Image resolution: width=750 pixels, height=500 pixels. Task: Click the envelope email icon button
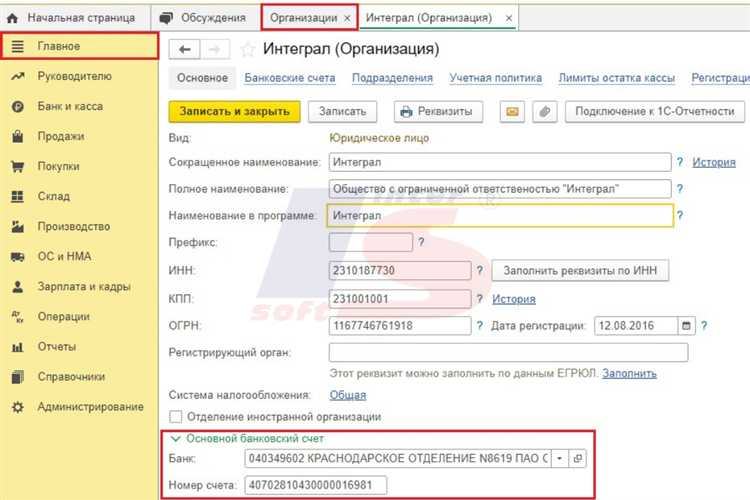tap(512, 112)
